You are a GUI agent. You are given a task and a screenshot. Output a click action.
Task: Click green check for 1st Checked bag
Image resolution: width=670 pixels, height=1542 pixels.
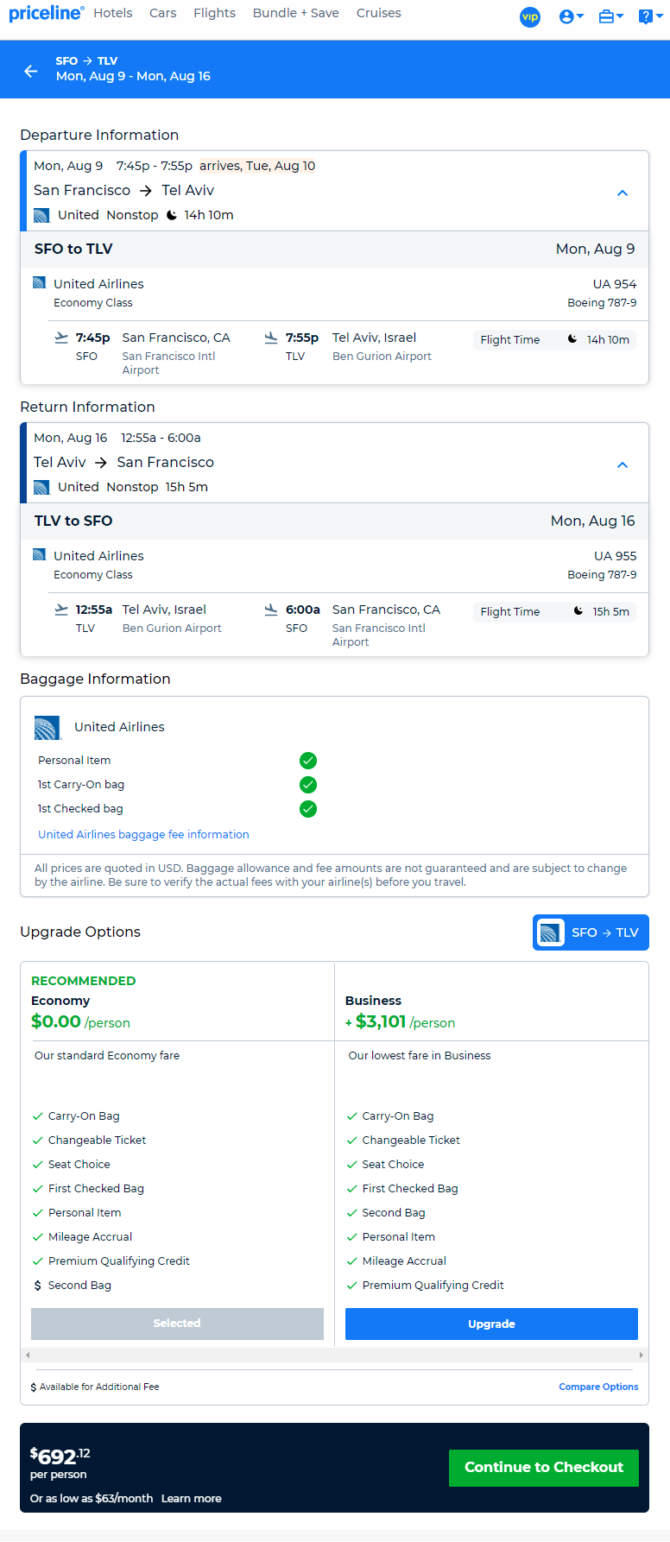click(308, 809)
